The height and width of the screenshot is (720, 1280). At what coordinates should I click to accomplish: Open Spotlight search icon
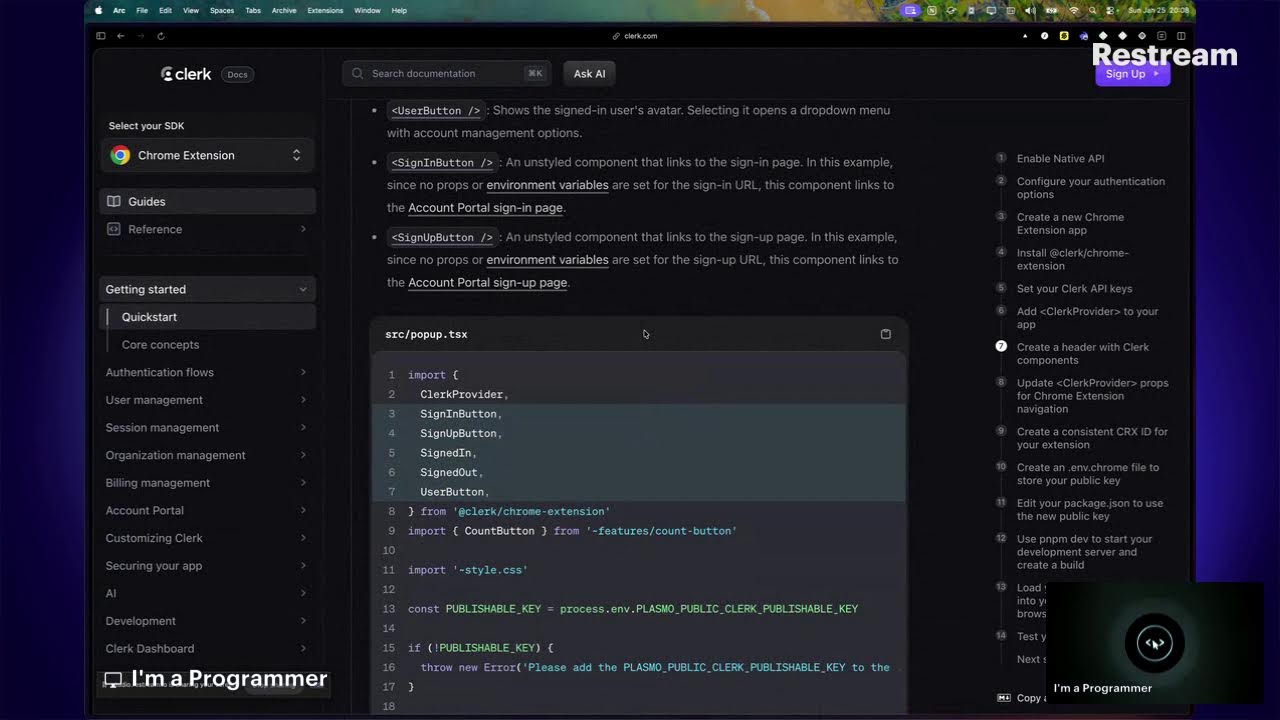tap(1093, 10)
